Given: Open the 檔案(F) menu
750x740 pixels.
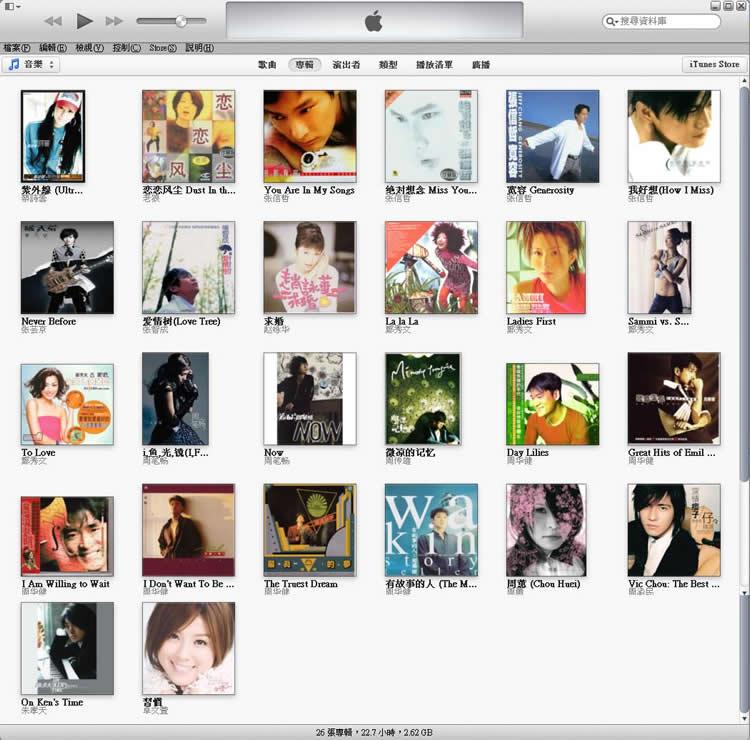Looking at the screenshot, I should [x=16, y=48].
